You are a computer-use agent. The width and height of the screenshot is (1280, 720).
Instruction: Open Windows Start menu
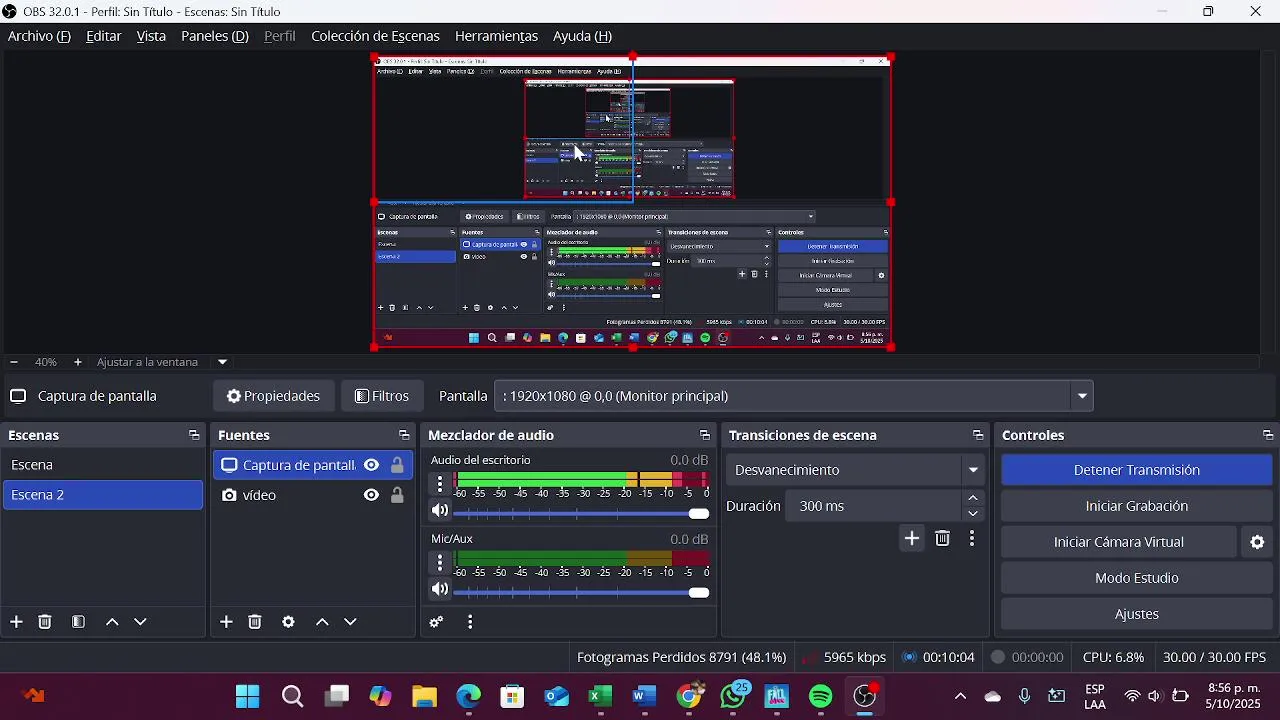point(248,697)
